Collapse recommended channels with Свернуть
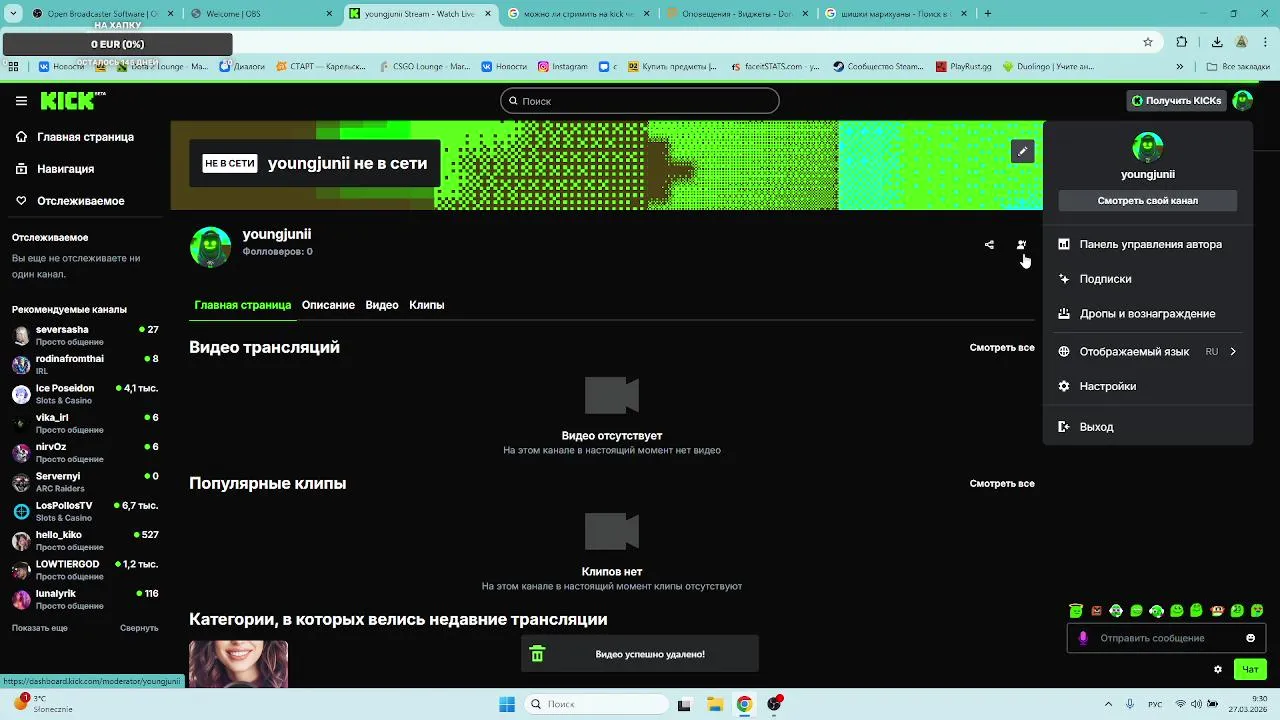This screenshot has width=1280, height=720. point(139,628)
